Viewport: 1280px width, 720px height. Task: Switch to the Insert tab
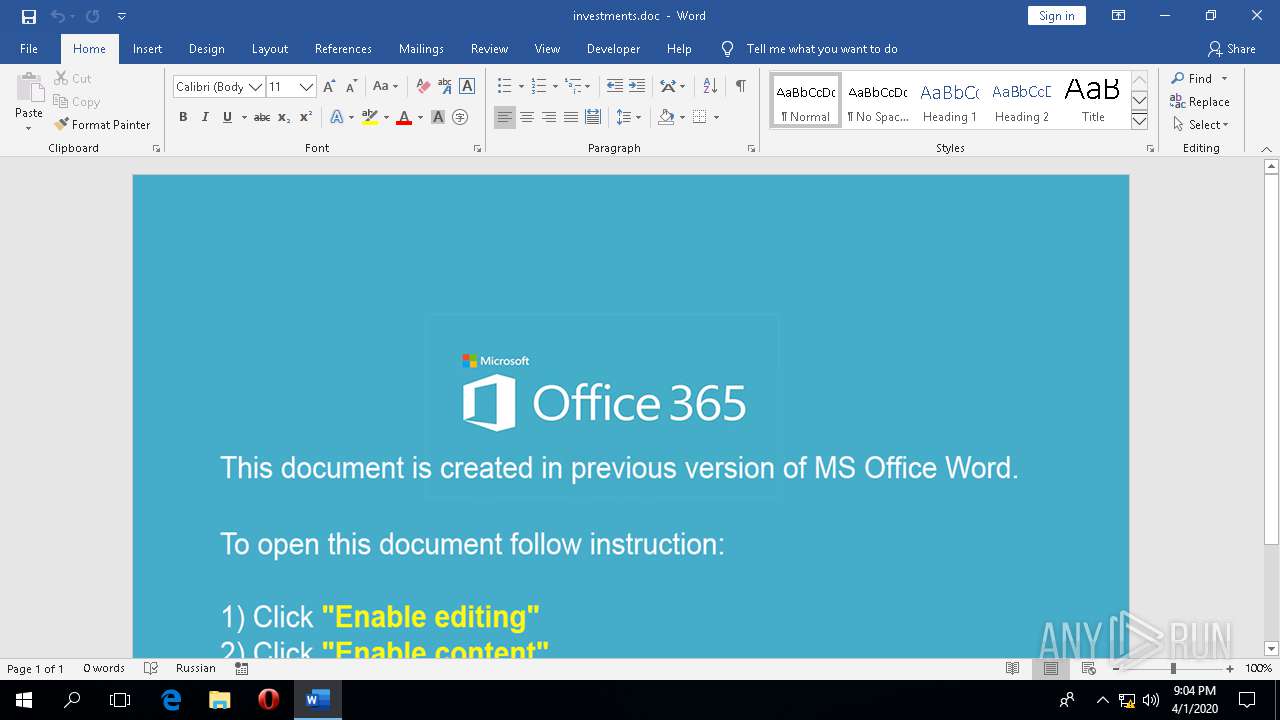[x=148, y=49]
